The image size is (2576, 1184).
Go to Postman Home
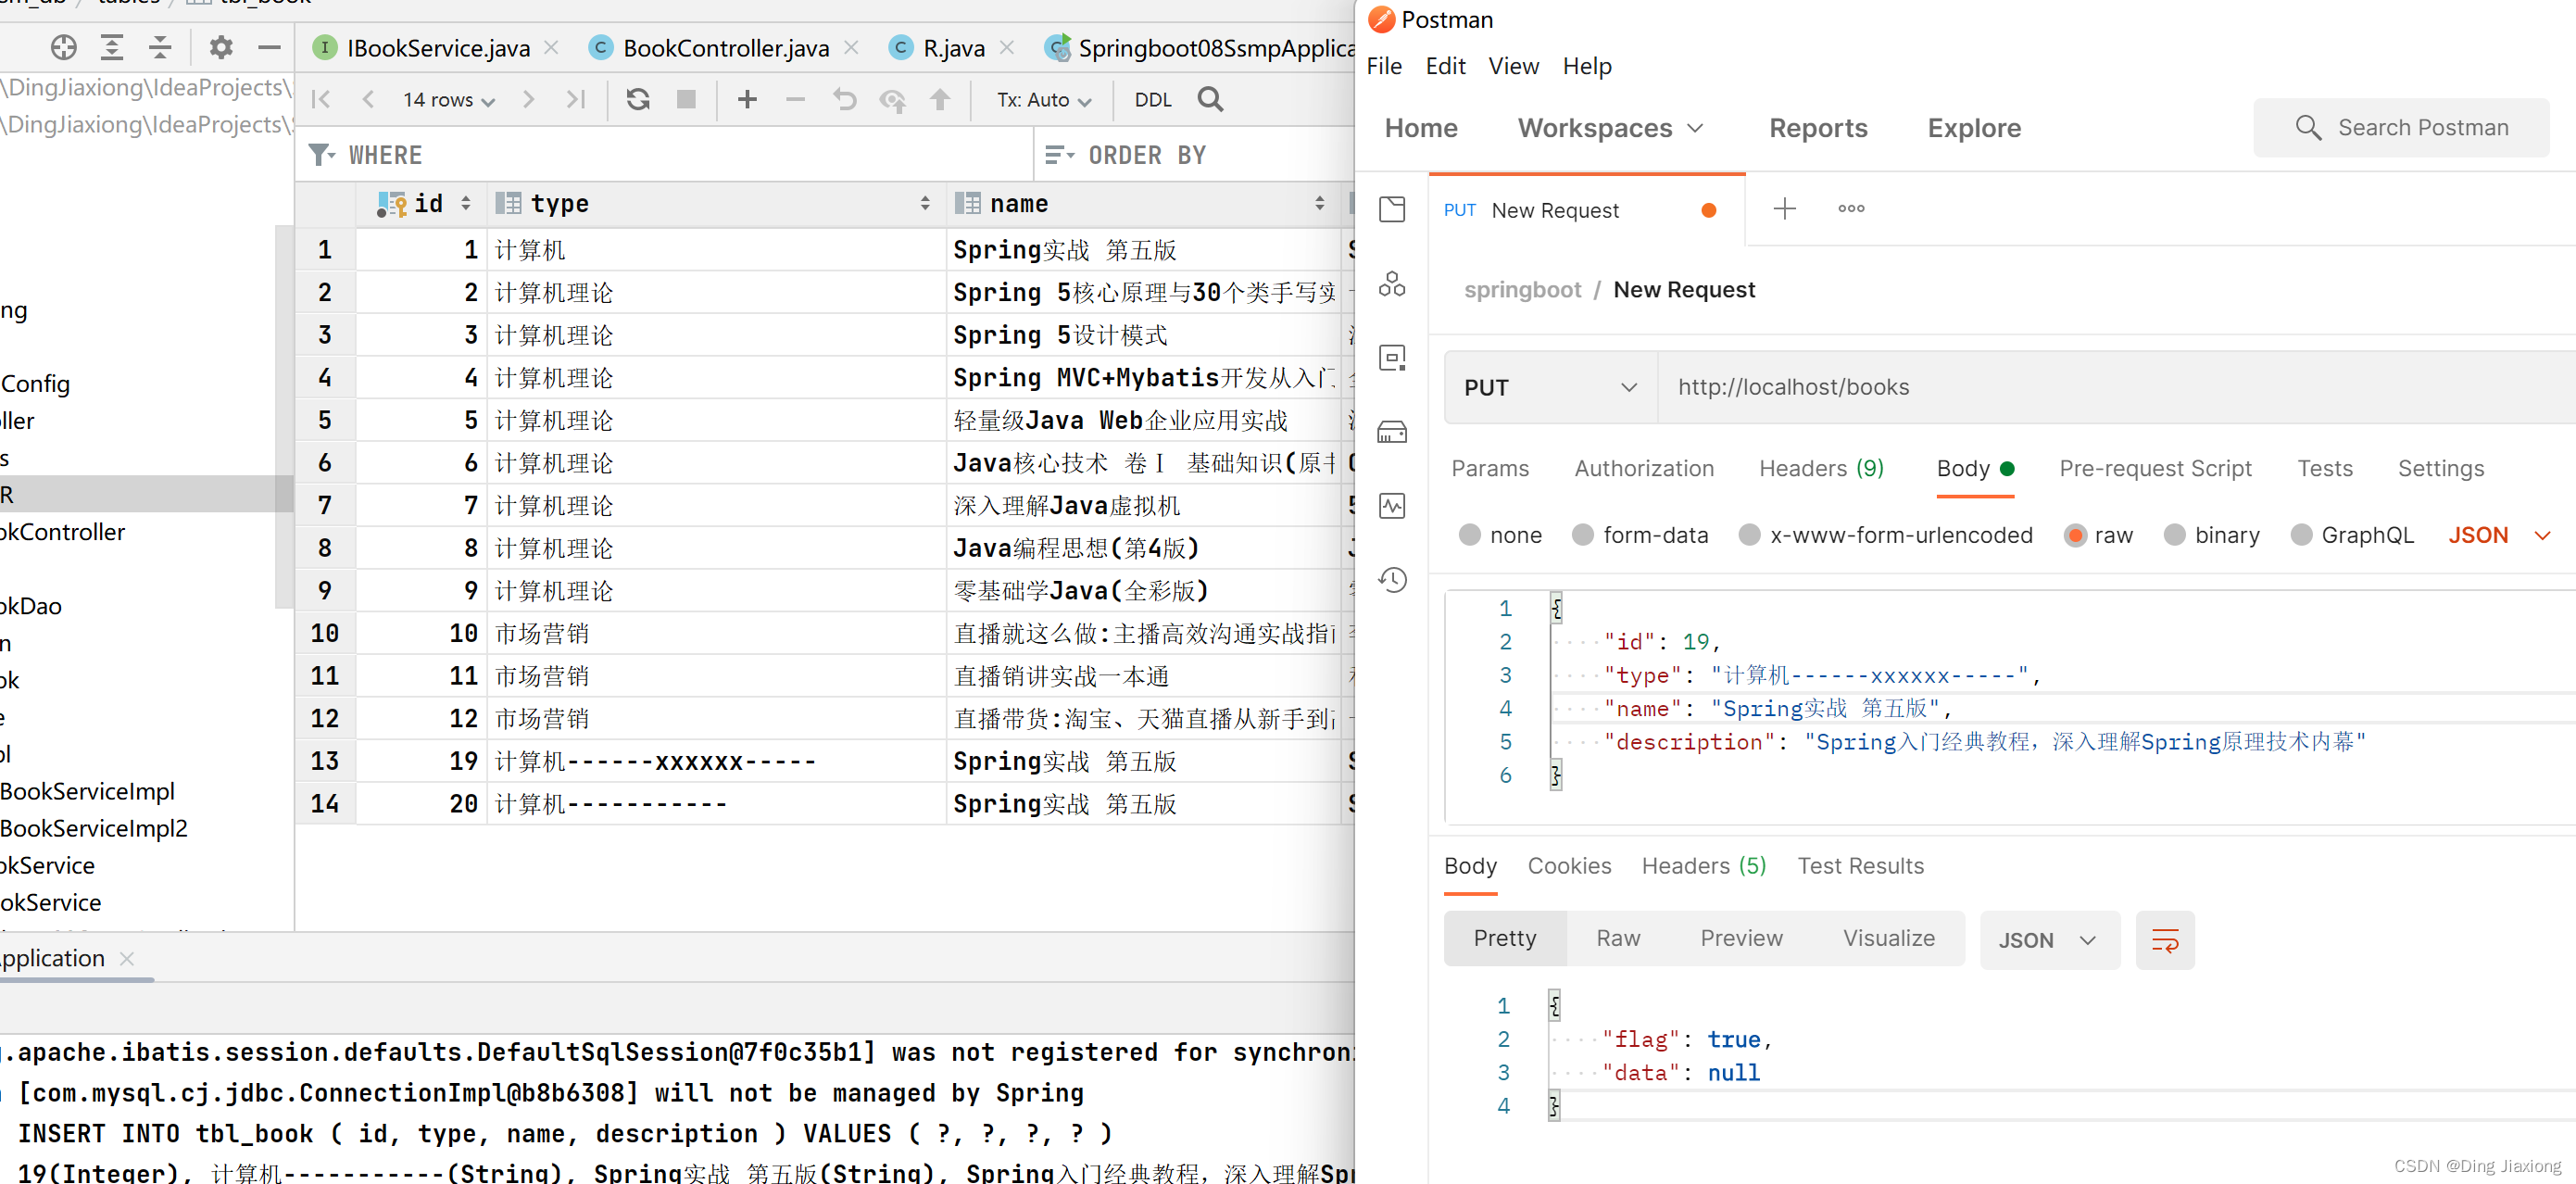[1421, 128]
